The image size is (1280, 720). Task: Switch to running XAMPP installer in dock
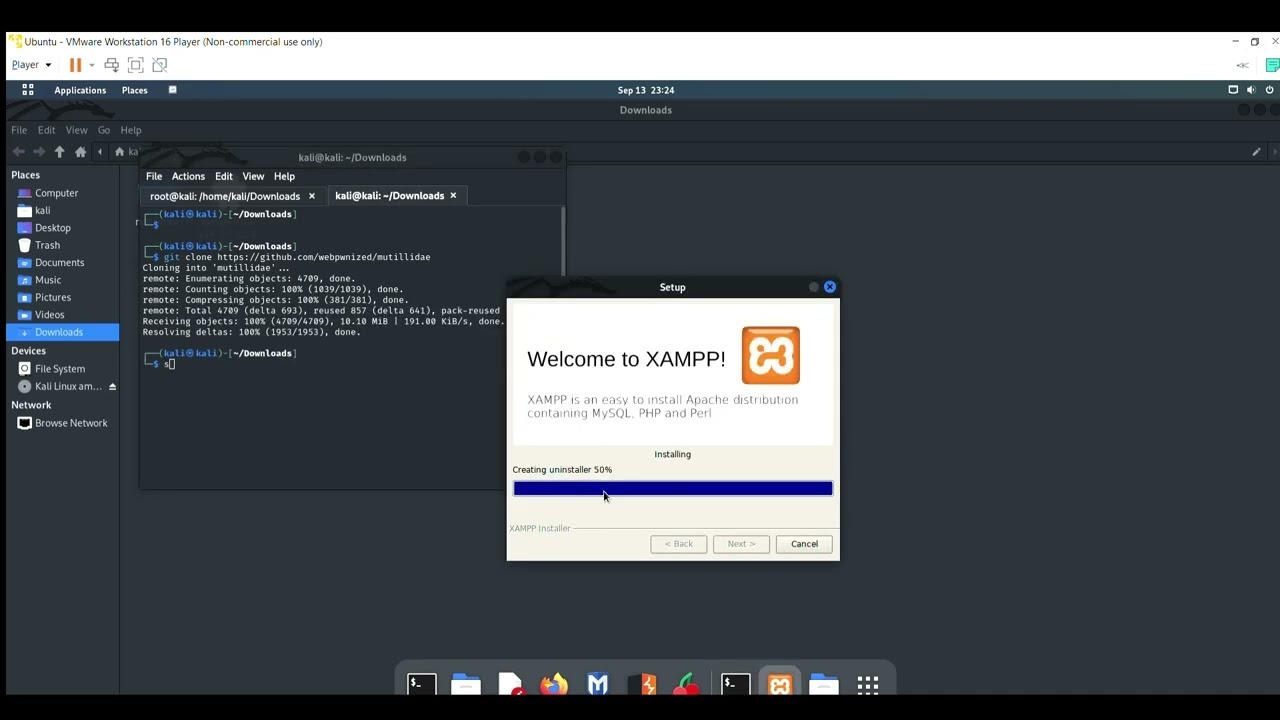tap(780, 685)
